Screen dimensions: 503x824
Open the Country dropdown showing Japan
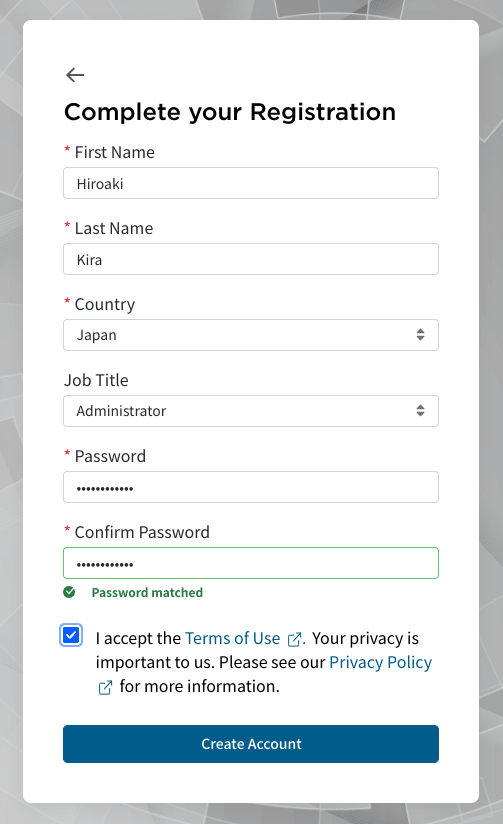click(251, 335)
